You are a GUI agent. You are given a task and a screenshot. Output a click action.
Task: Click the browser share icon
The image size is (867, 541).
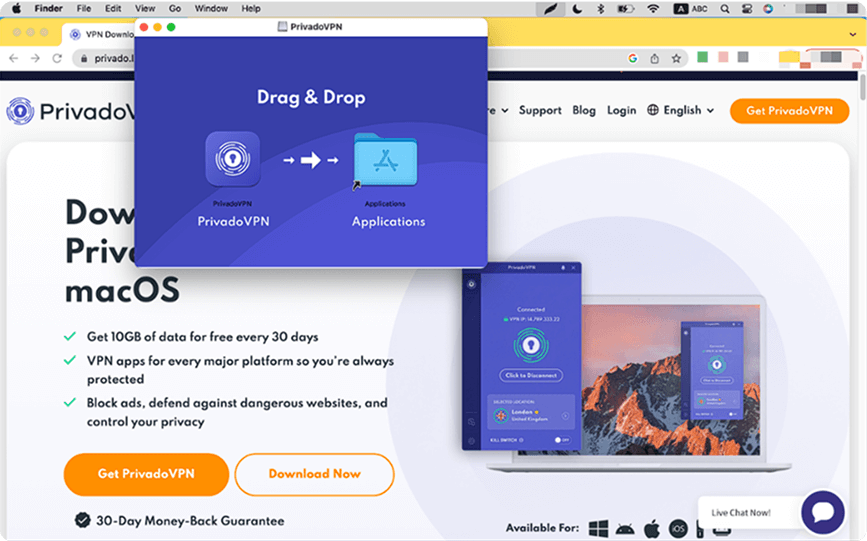coord(654,59)
